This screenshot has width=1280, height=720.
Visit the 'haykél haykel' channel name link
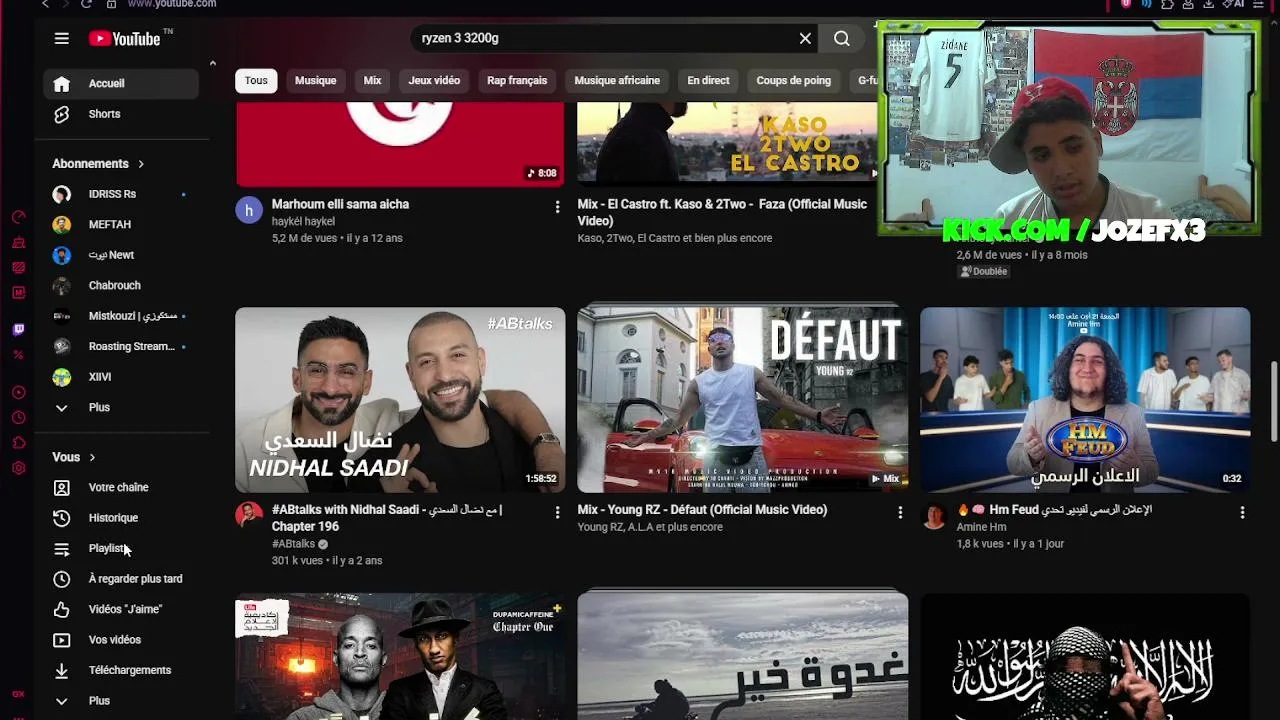coord(303,222)
